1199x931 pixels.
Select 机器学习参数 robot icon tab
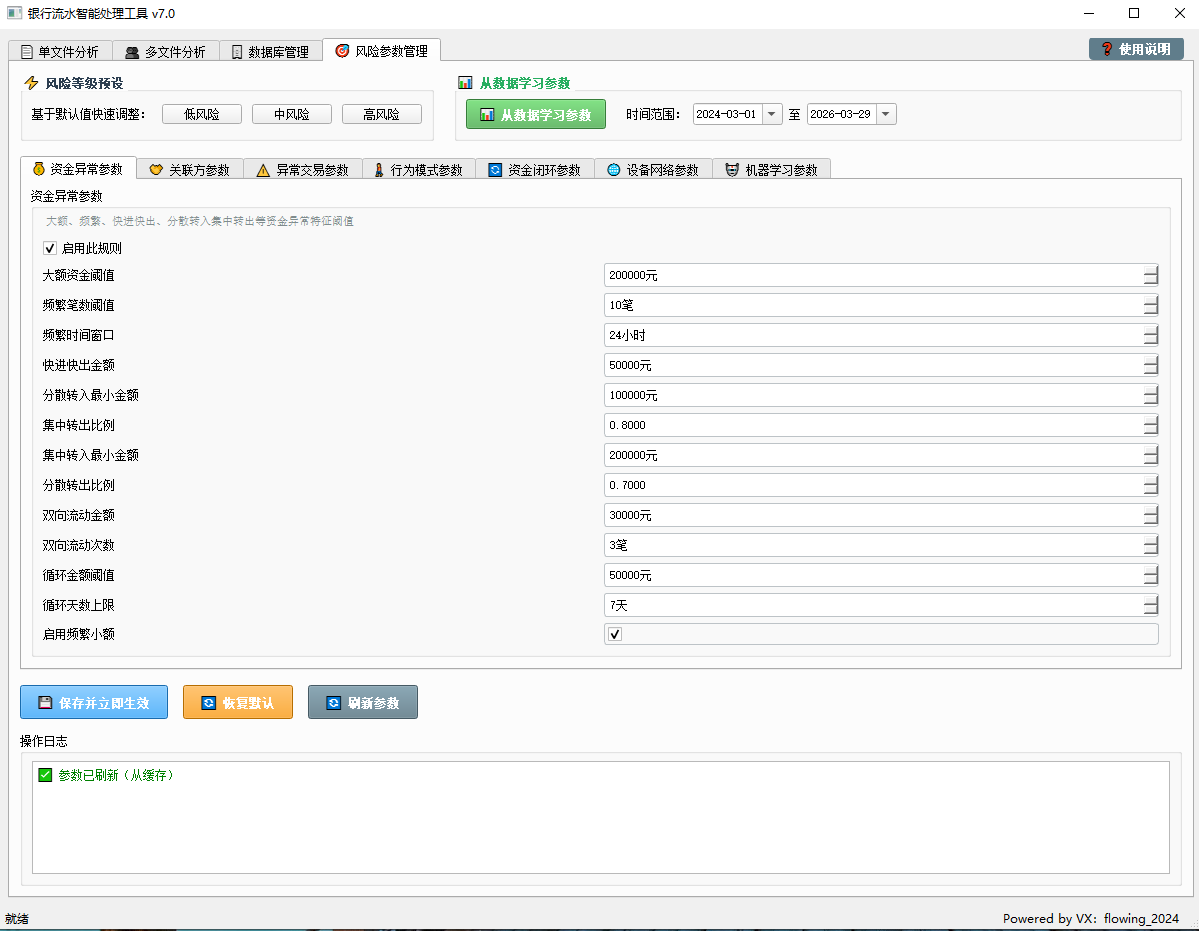click(x=772, y=170)
